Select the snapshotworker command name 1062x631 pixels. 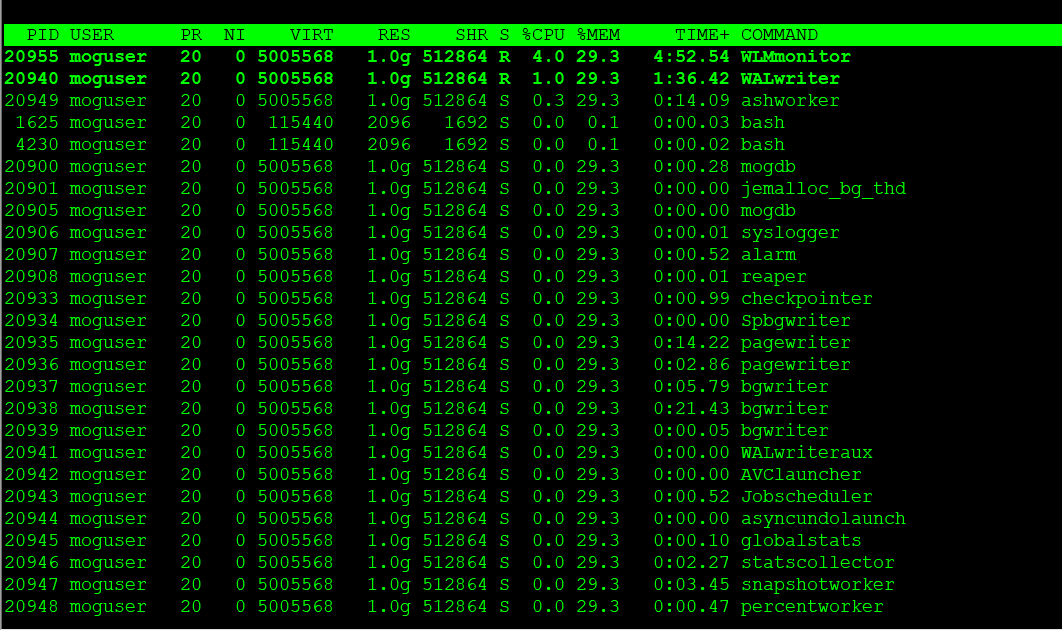818,585
